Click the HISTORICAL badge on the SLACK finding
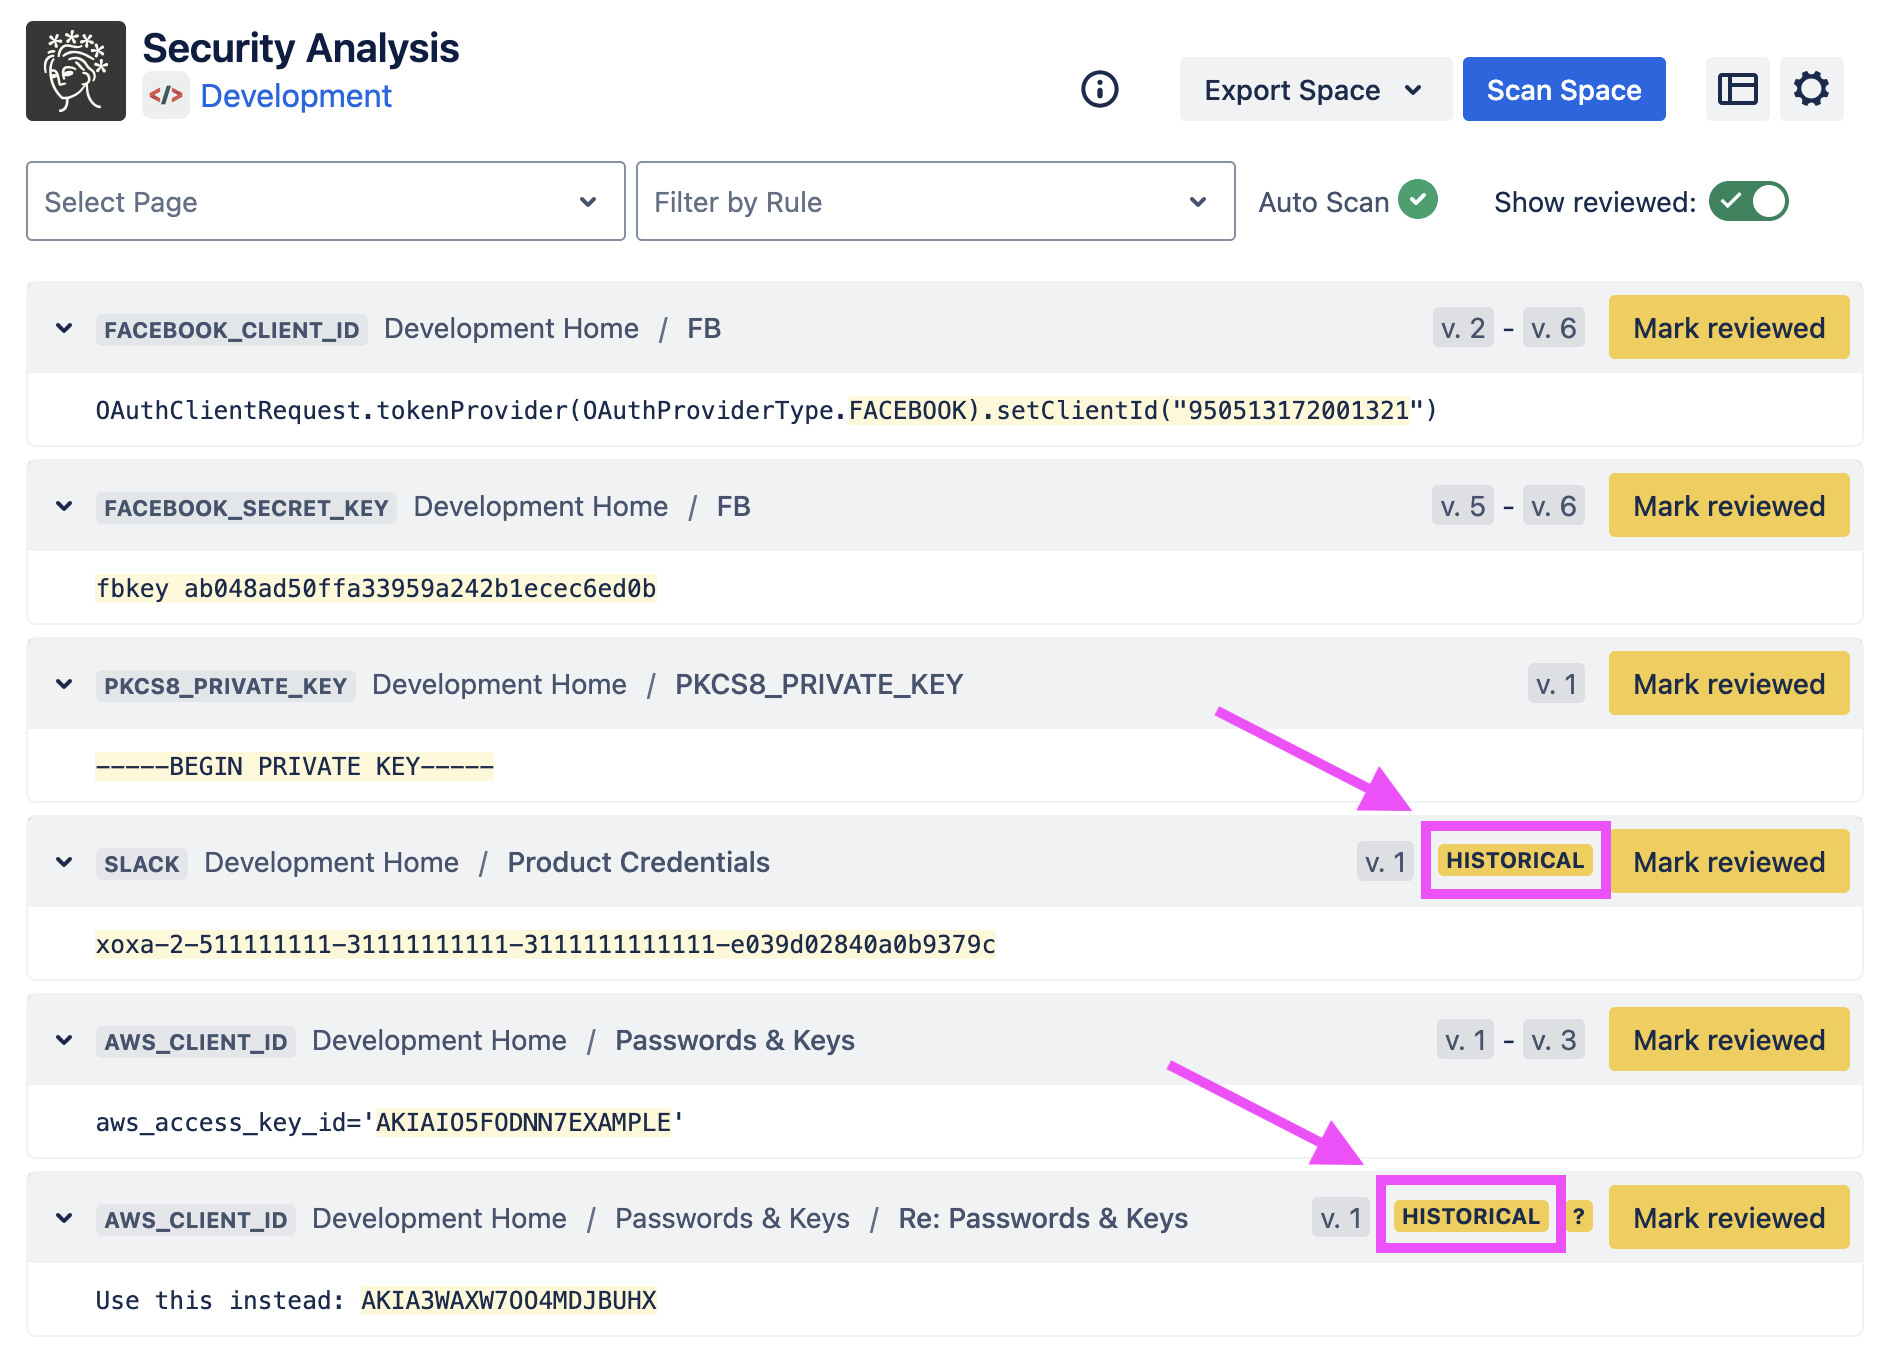 coord(1514,861)
